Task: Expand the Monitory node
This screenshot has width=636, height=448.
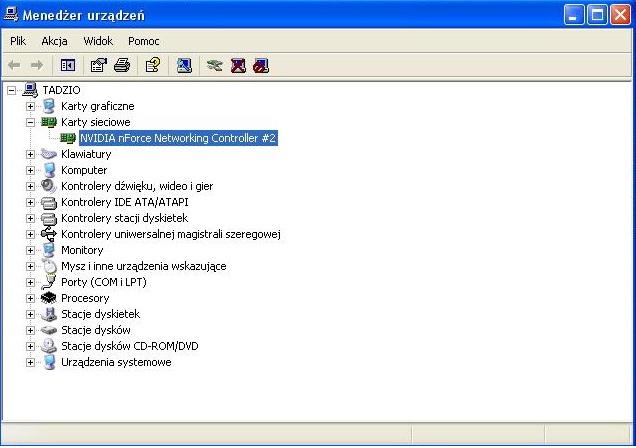Action: pyautogui.click(x=30, y=250)
